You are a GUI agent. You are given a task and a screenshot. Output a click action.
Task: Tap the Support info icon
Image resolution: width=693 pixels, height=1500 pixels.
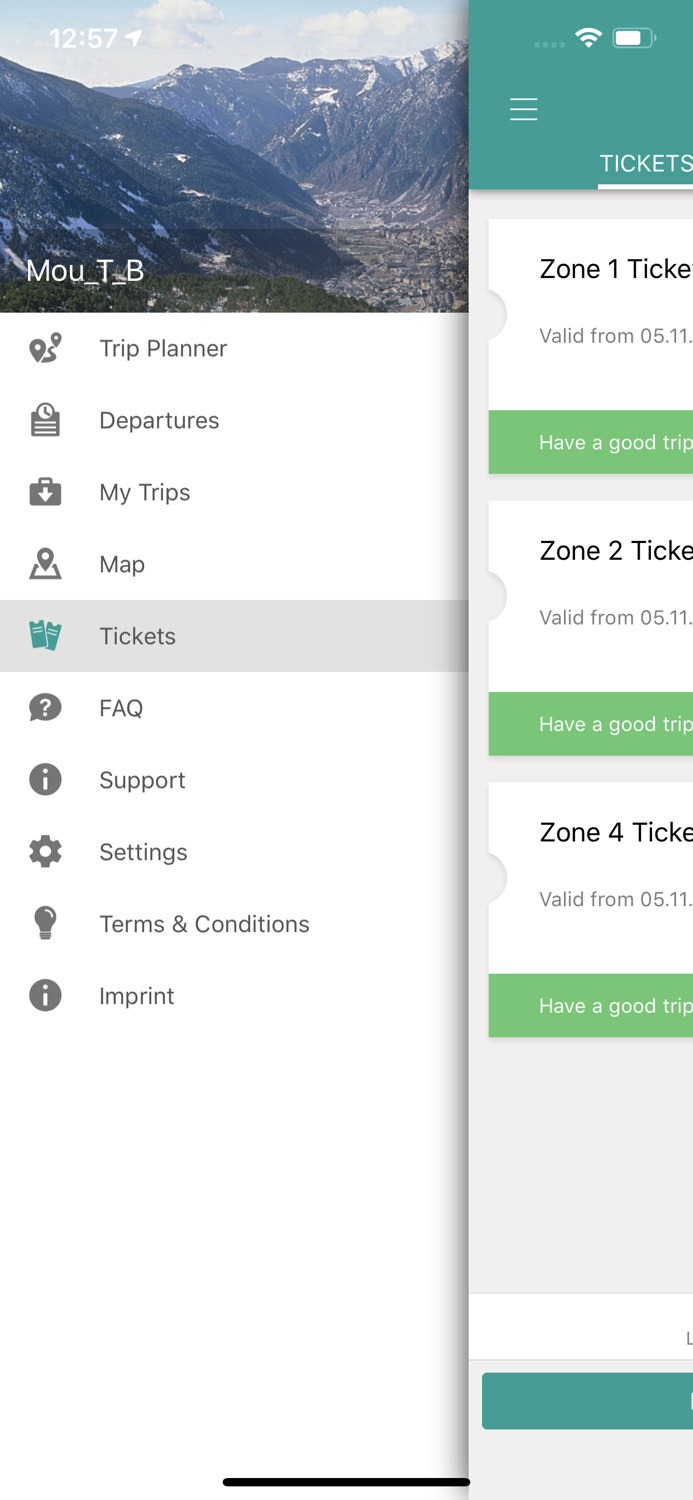tap(45, 780)
